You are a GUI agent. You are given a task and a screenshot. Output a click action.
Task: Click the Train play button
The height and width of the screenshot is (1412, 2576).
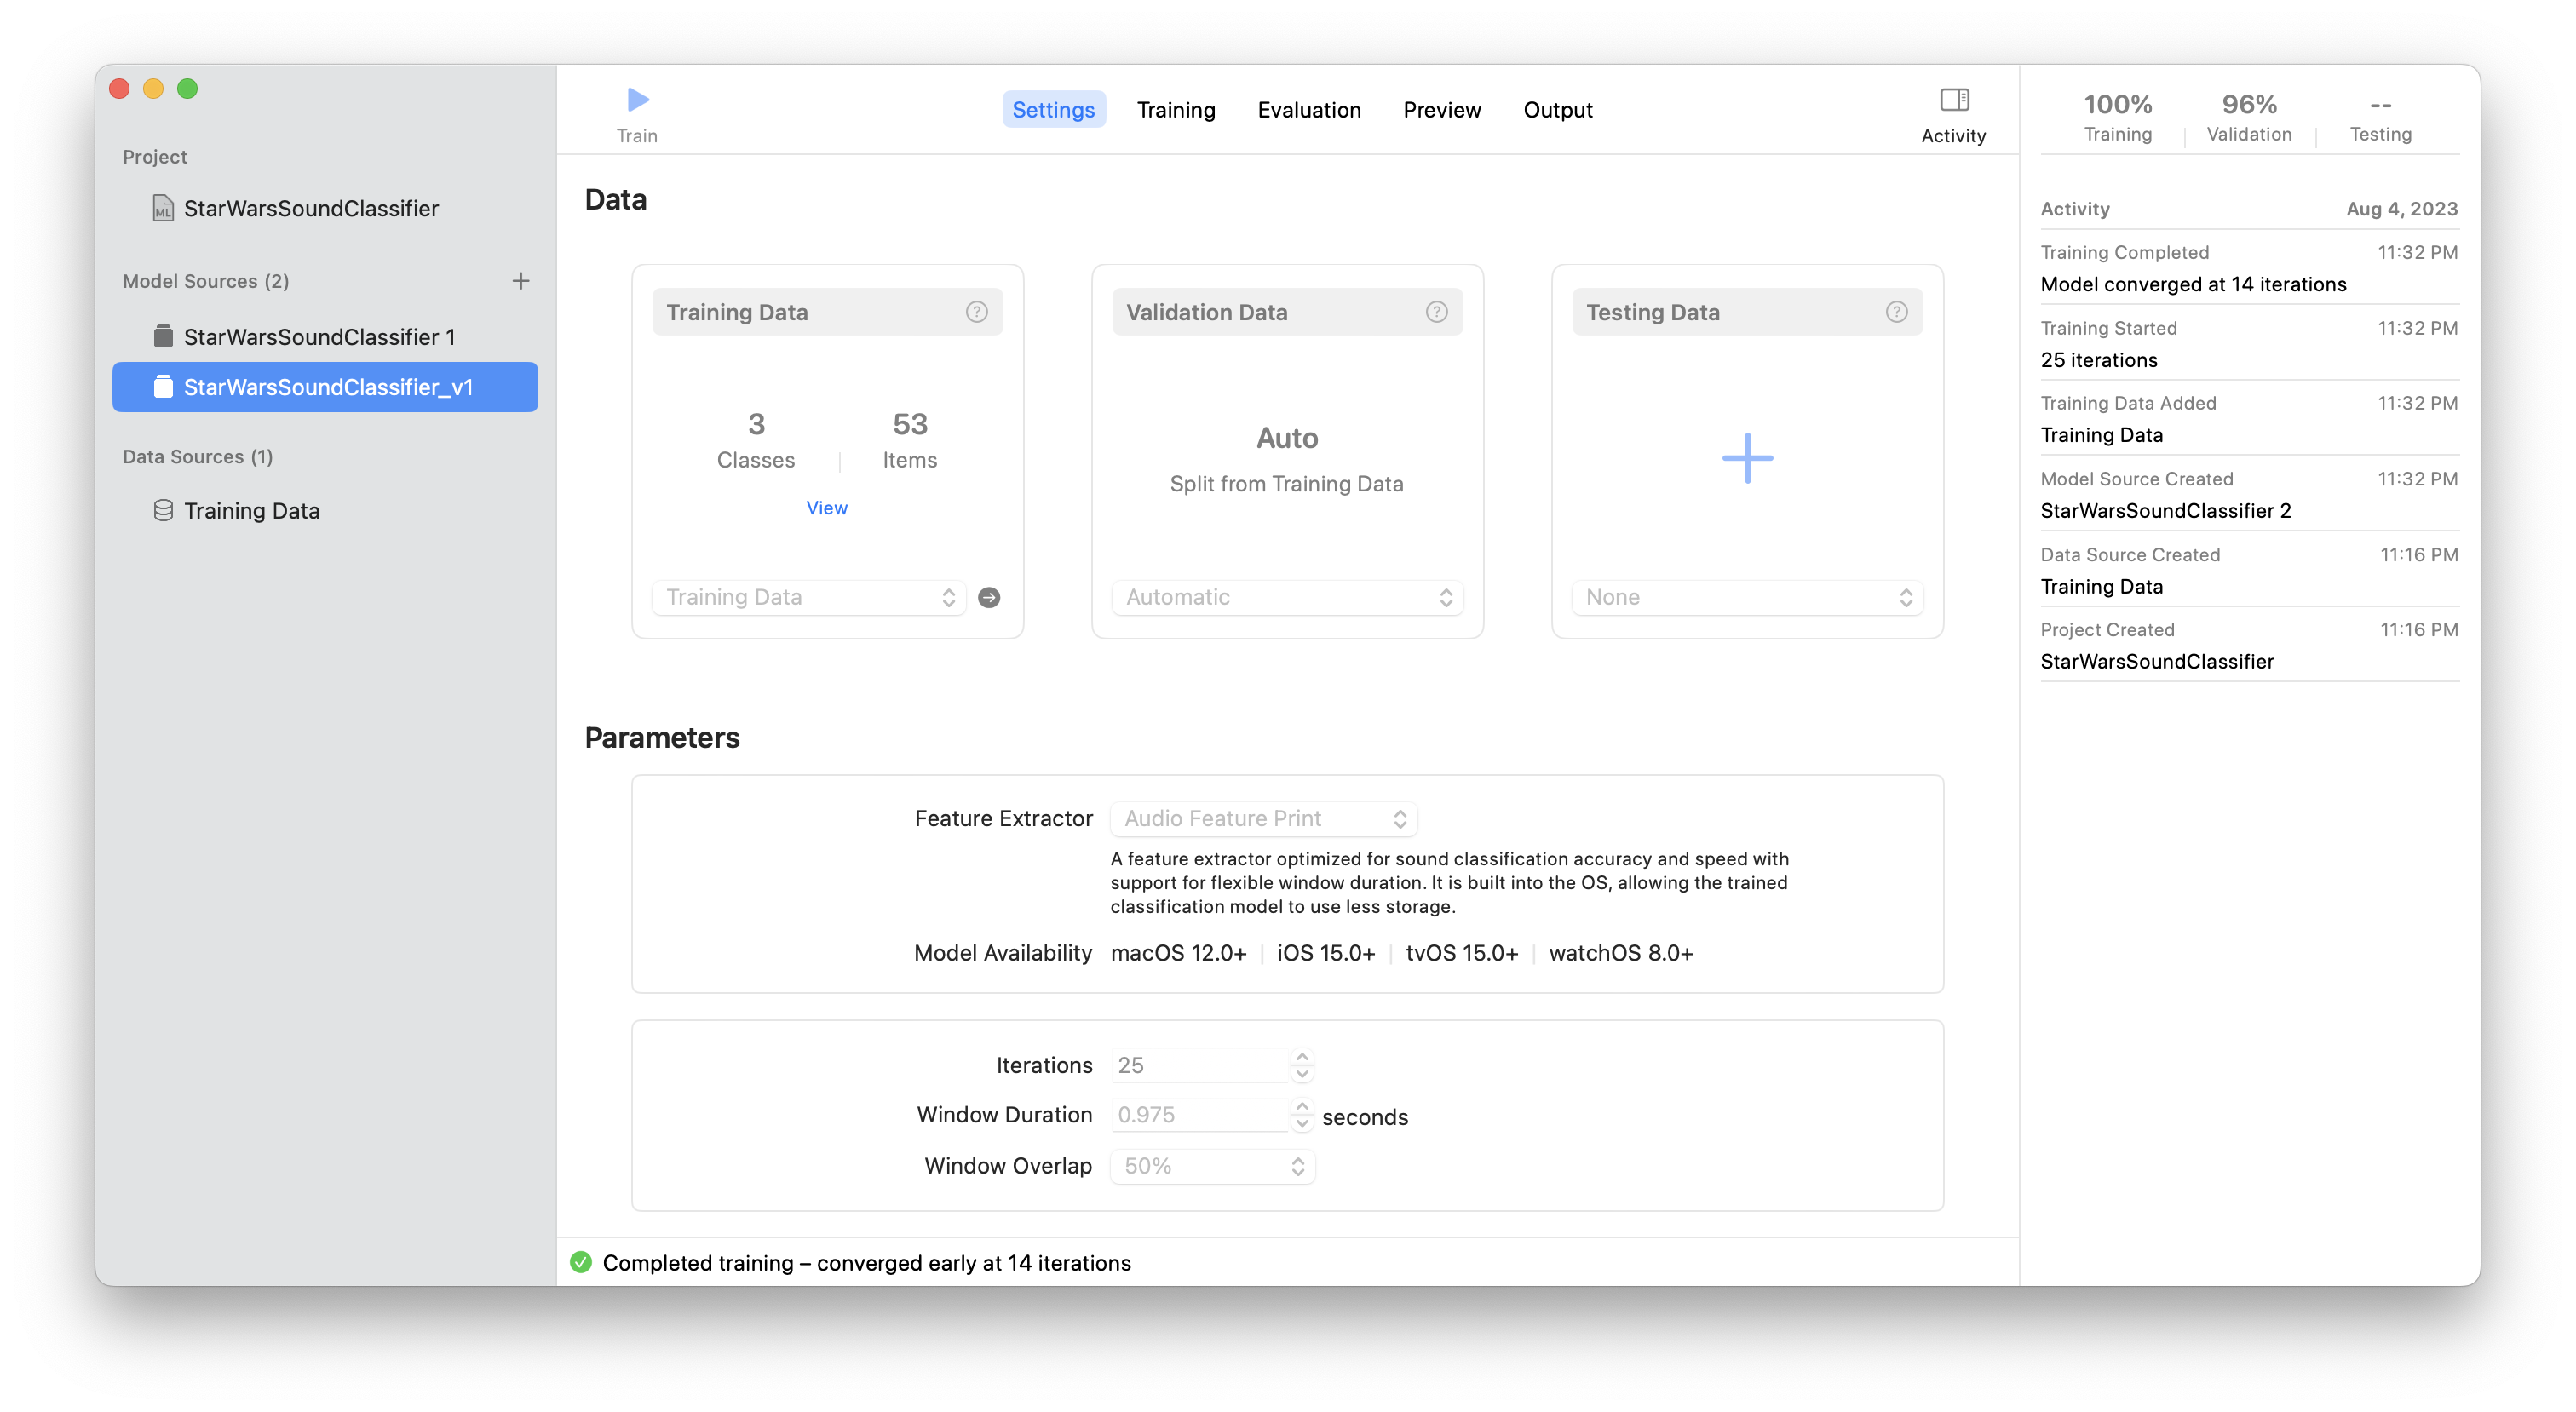637,100
